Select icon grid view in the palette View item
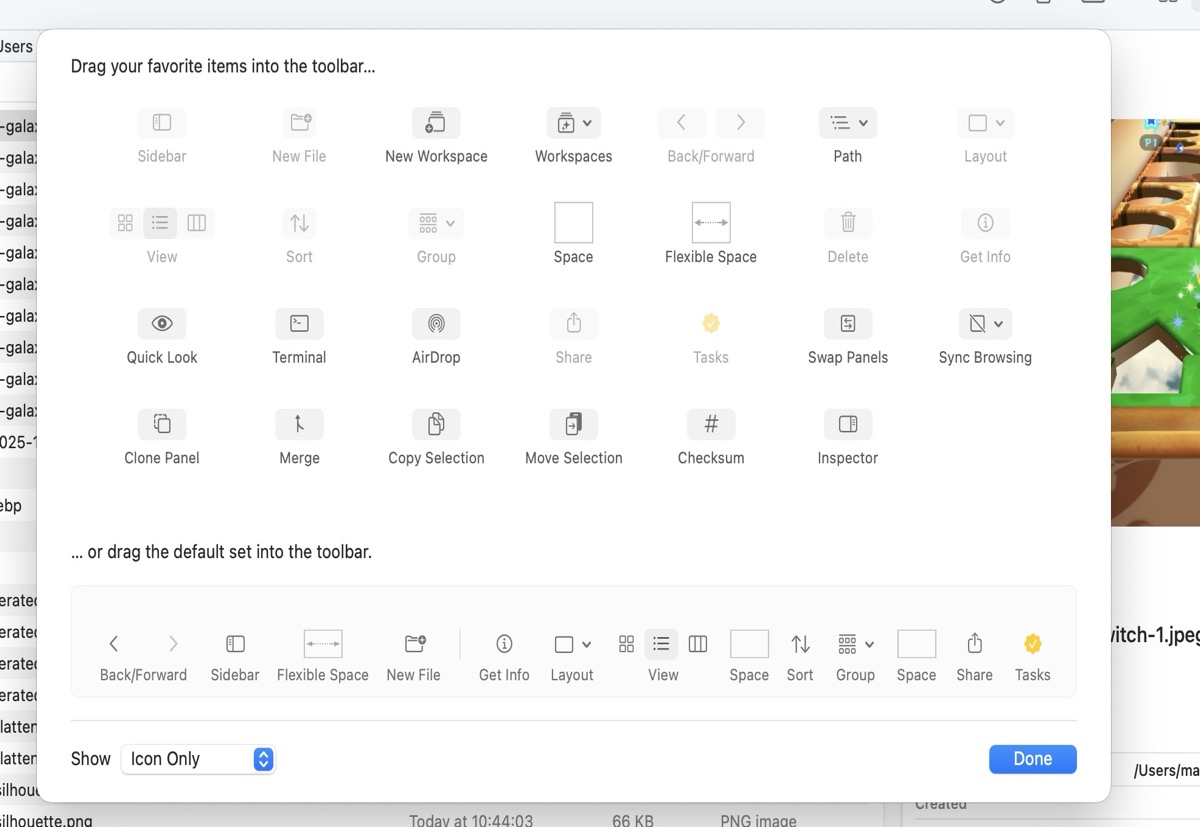The width and height of the screenshot is (1200, 827). (125, 223)
